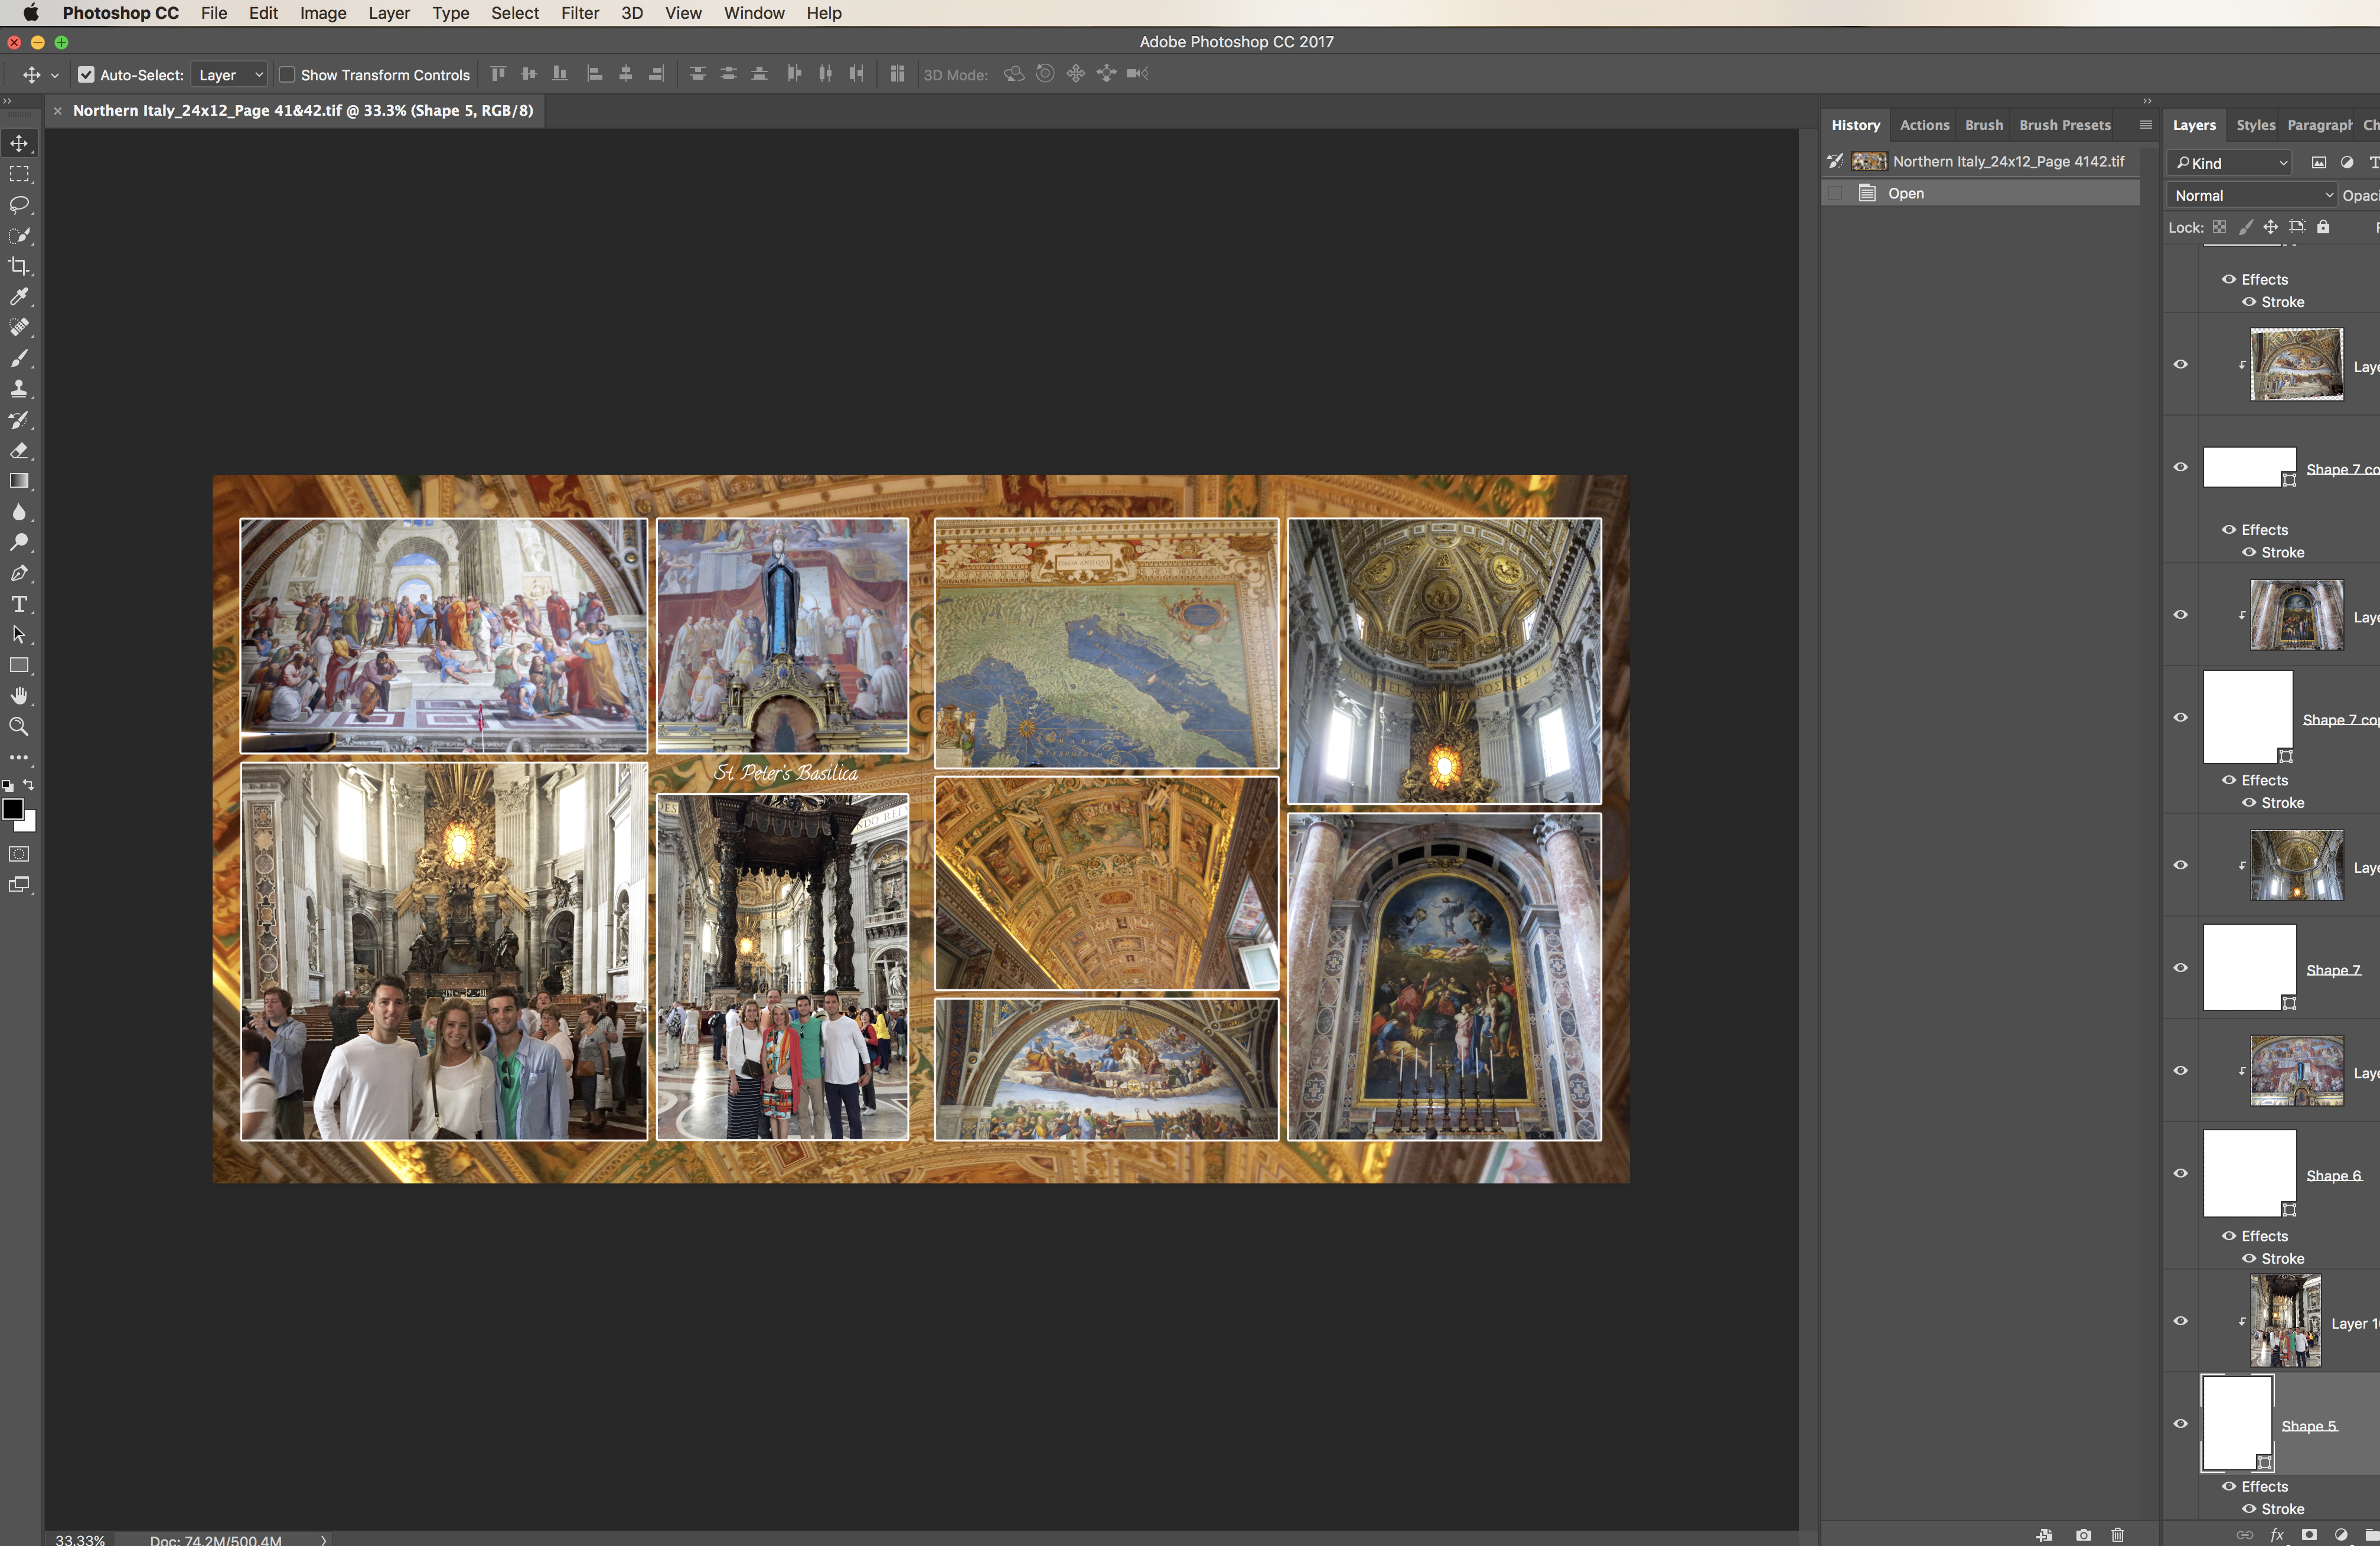
Task: Select the Quick Selection tool
Action: coord(19,236)
